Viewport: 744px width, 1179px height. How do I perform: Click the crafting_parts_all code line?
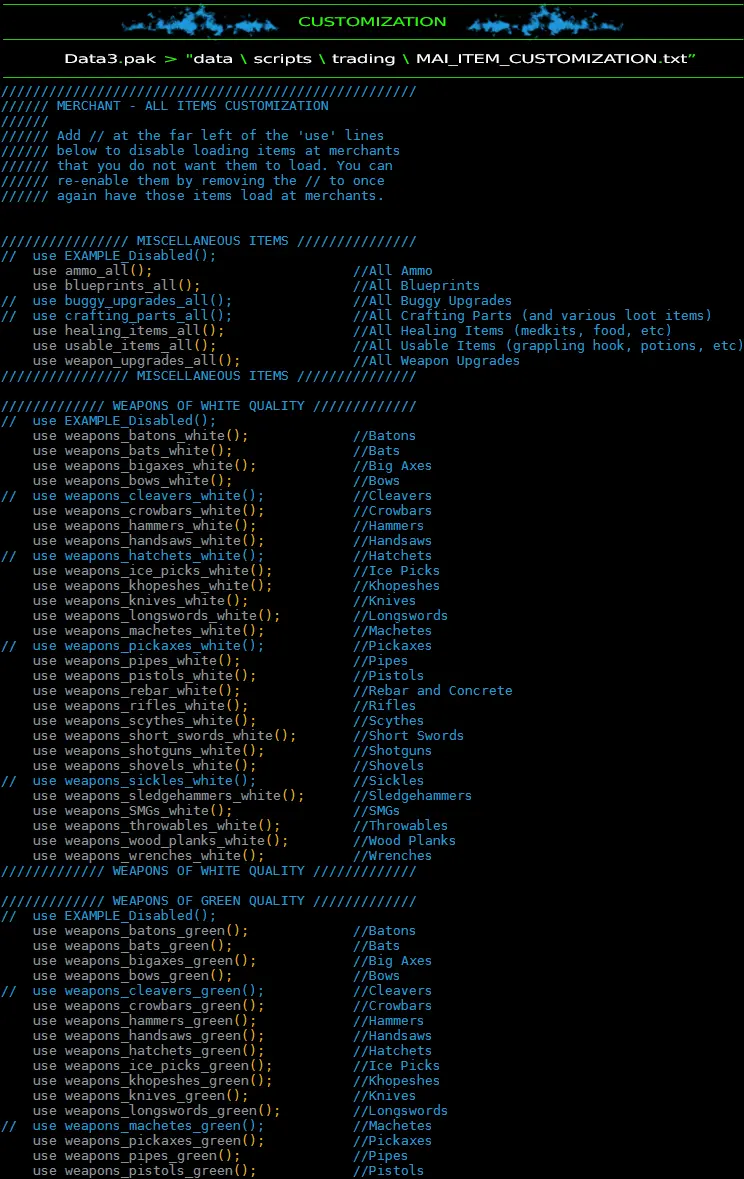click(x=132, y=315)
